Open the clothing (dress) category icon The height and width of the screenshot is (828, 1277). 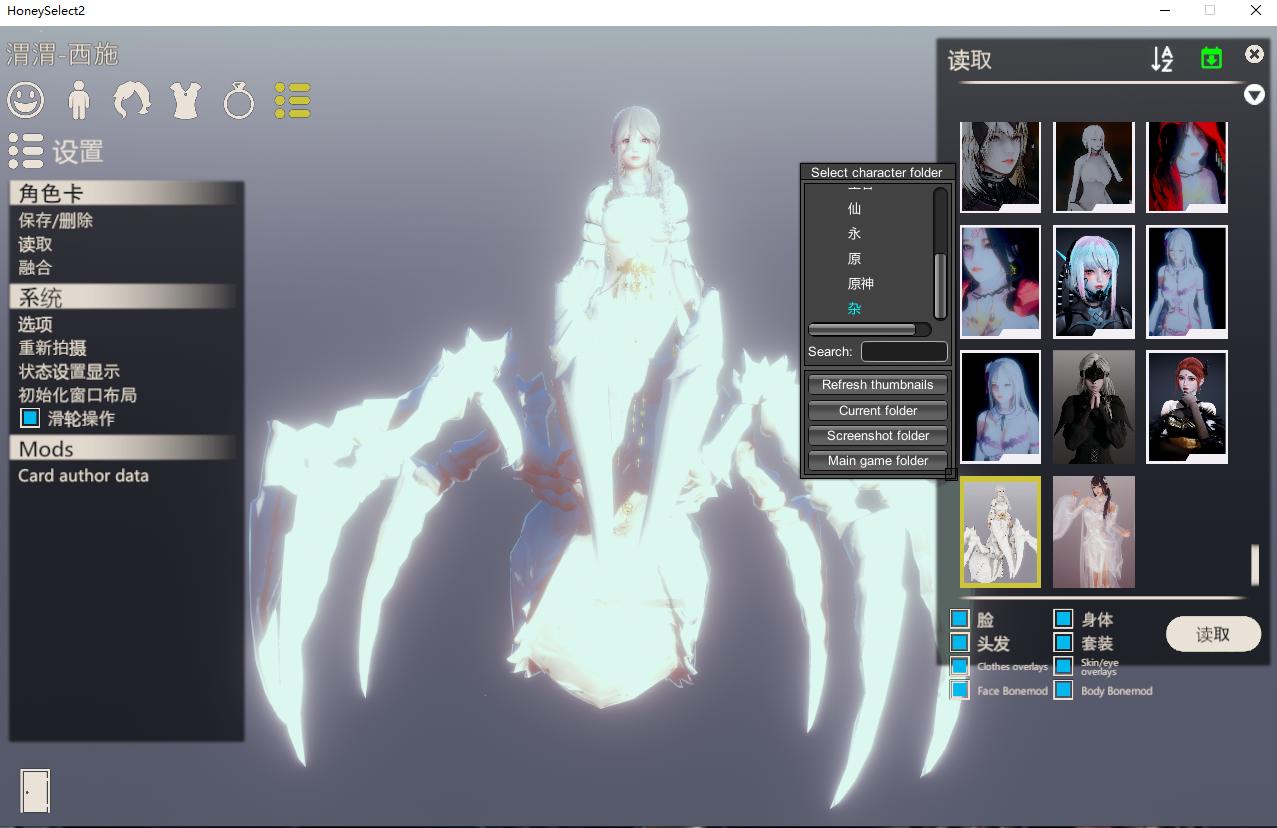pyautogui.click(x=185, y=100)
